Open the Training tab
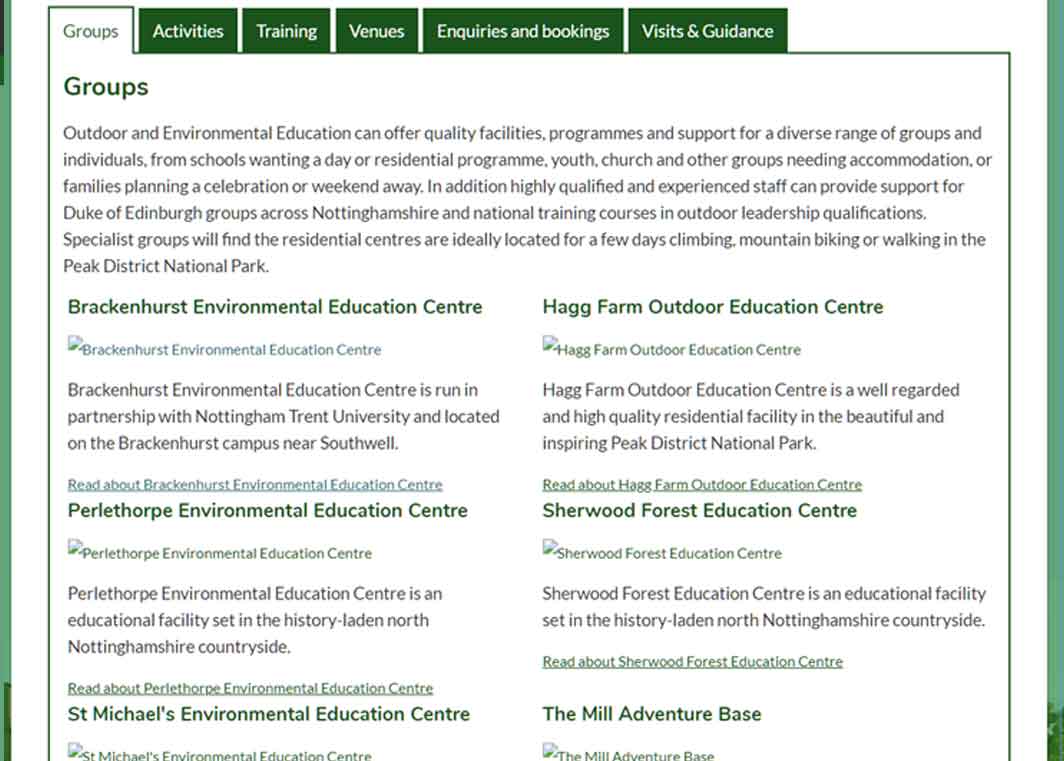 286,31
